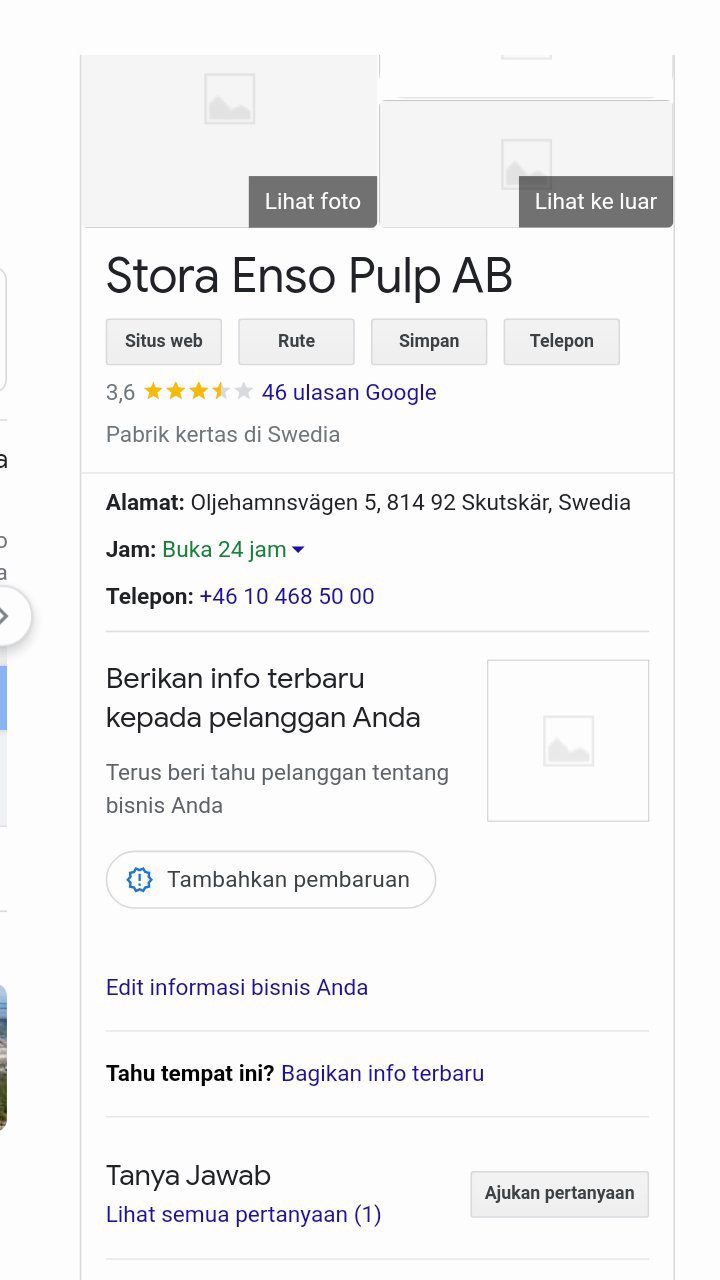This screenshot has width=720, height=1280.
Task: Open Lihat foto to view photos
Action: [x=313, y=201]
